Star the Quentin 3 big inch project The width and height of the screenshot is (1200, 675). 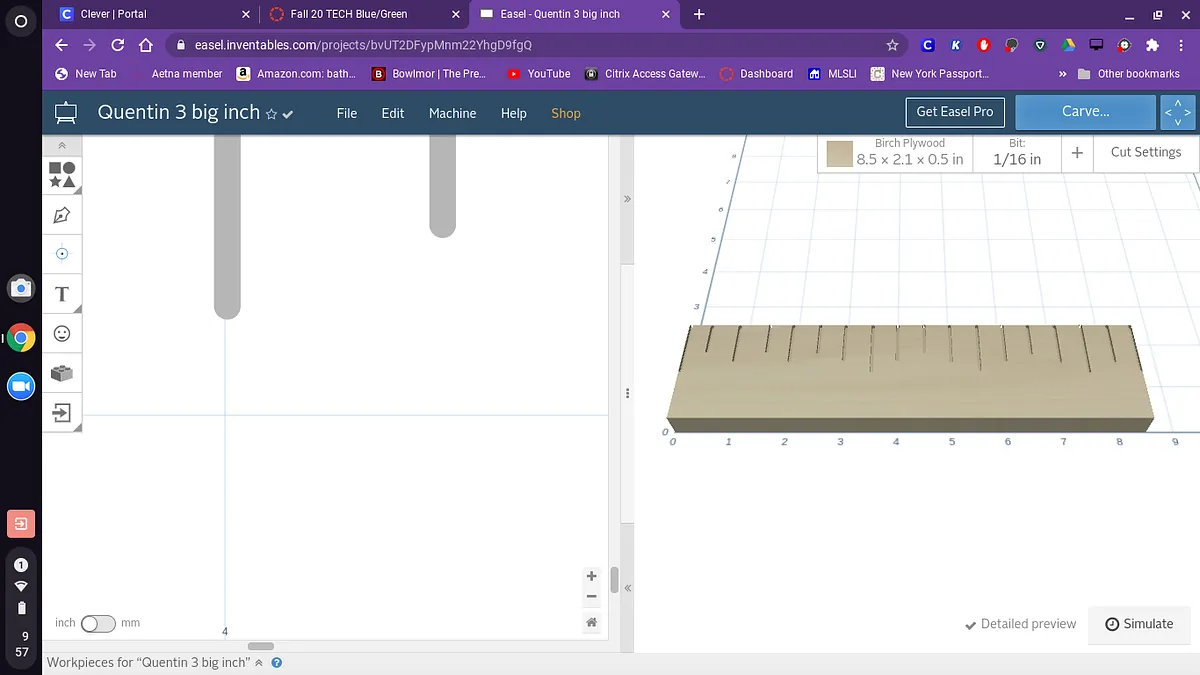tap(271, 114)
